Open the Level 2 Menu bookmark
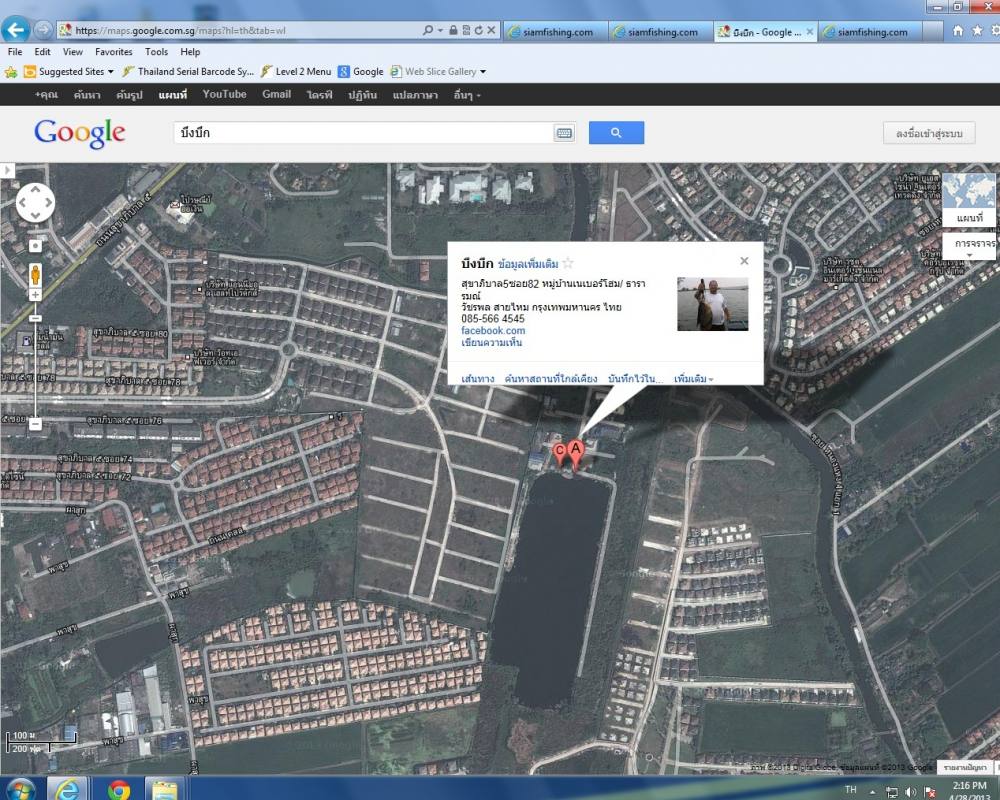1000x800 pixels. tap(296, 71)
